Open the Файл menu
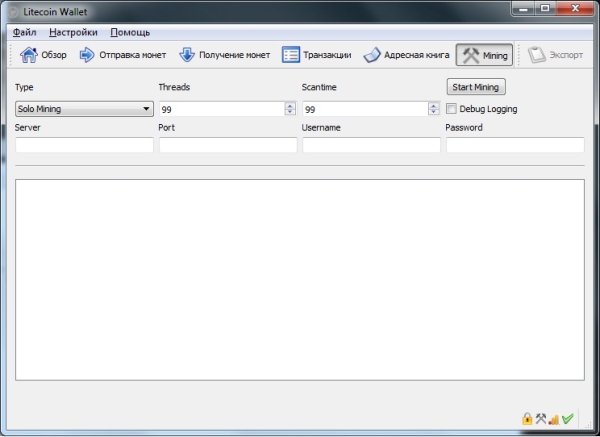 coord(24,33)
